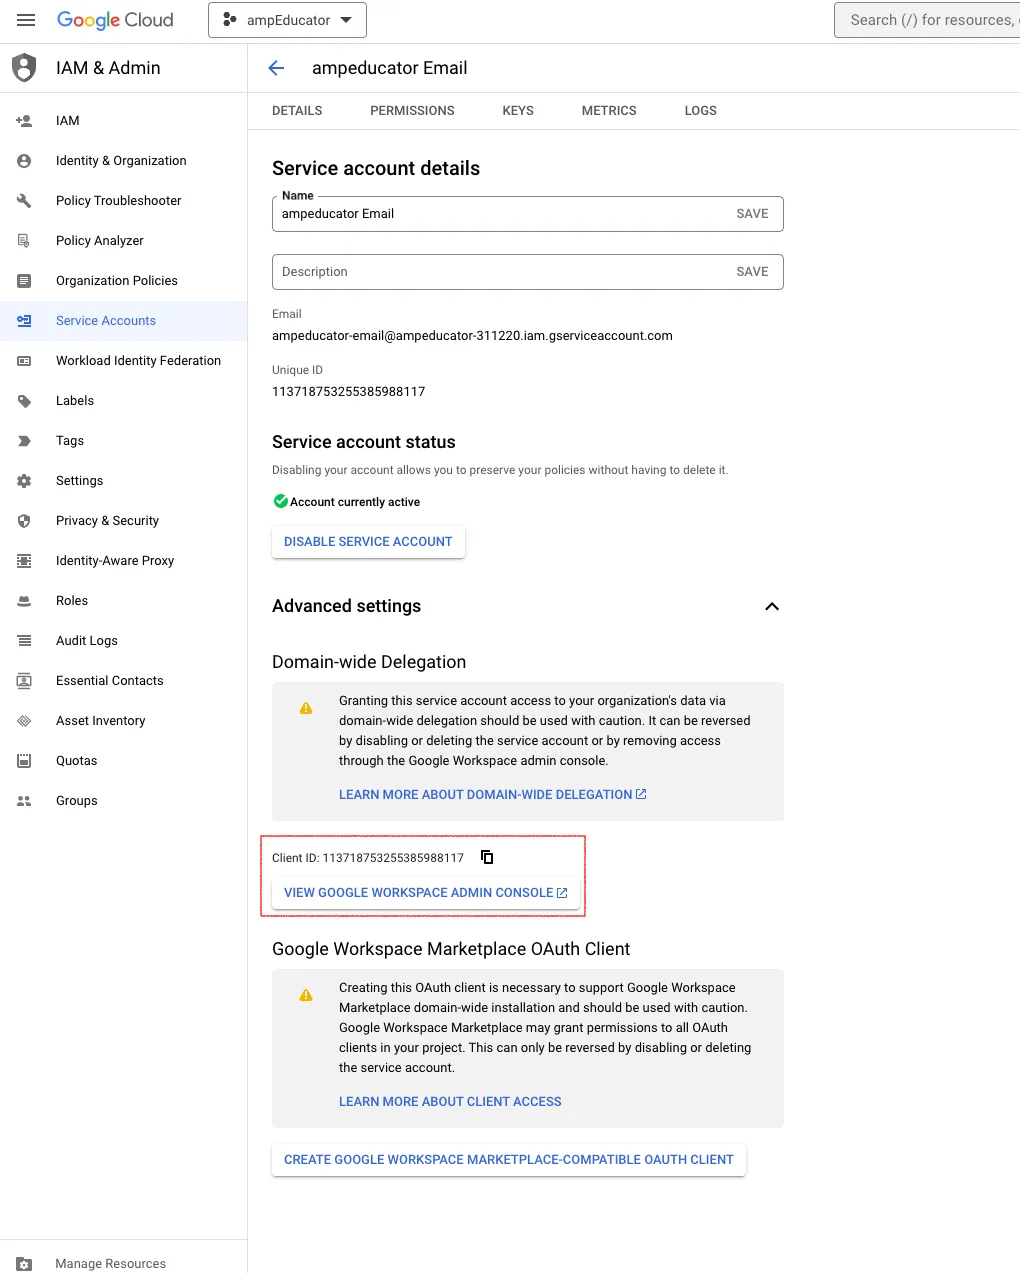Open Learn More About Client Access link
The height and width of the screenshot is (1273, 1020).
click(x=450, y=1102)
